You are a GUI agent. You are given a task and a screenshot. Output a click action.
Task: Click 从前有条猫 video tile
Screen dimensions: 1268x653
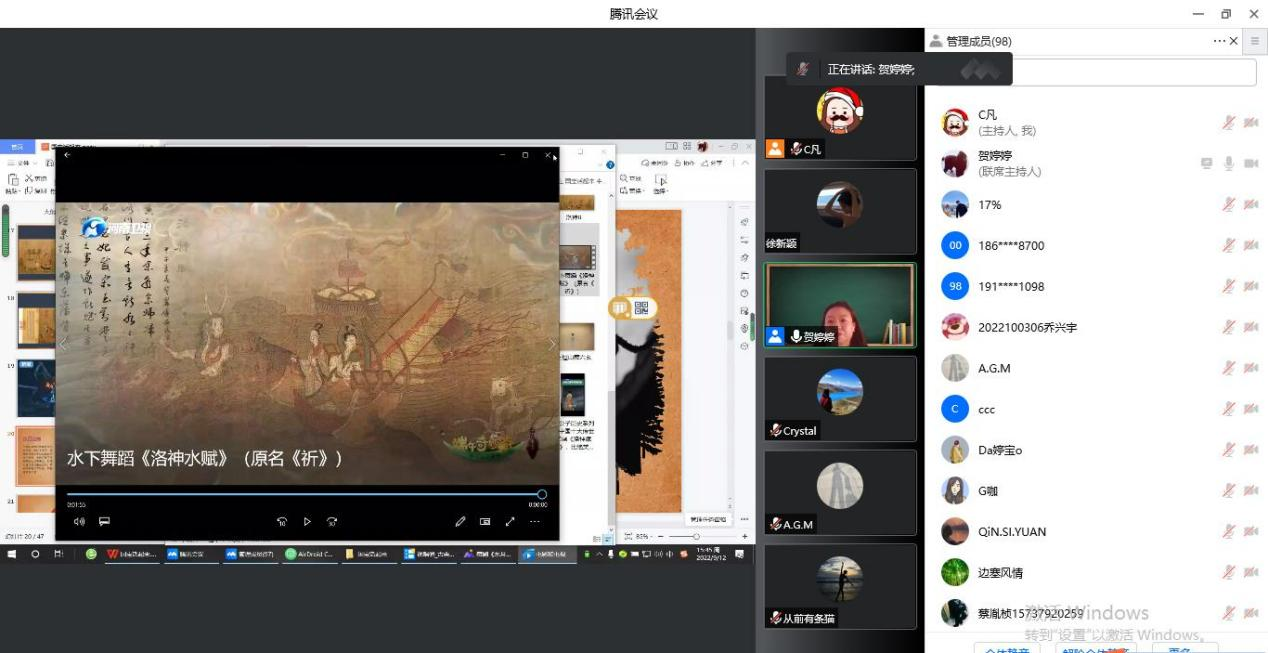[x=840, y=586]
